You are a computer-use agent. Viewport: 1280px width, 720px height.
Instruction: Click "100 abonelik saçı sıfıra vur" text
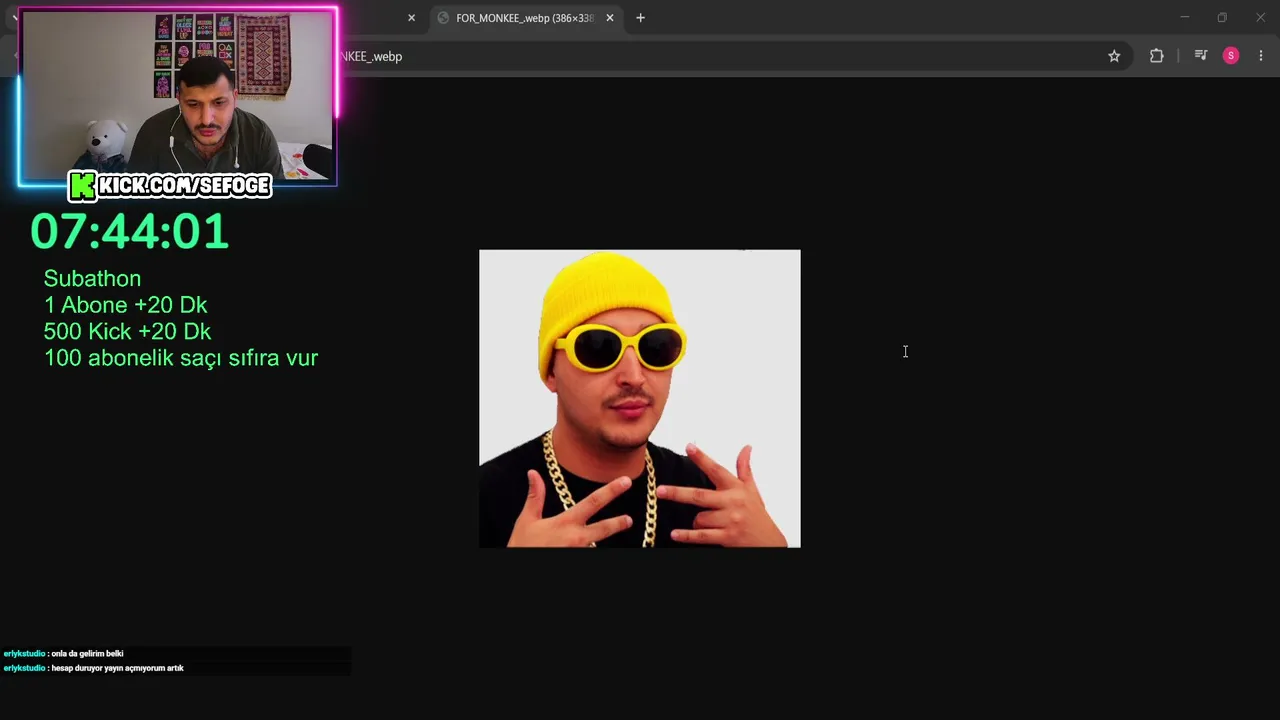point(181,358)
